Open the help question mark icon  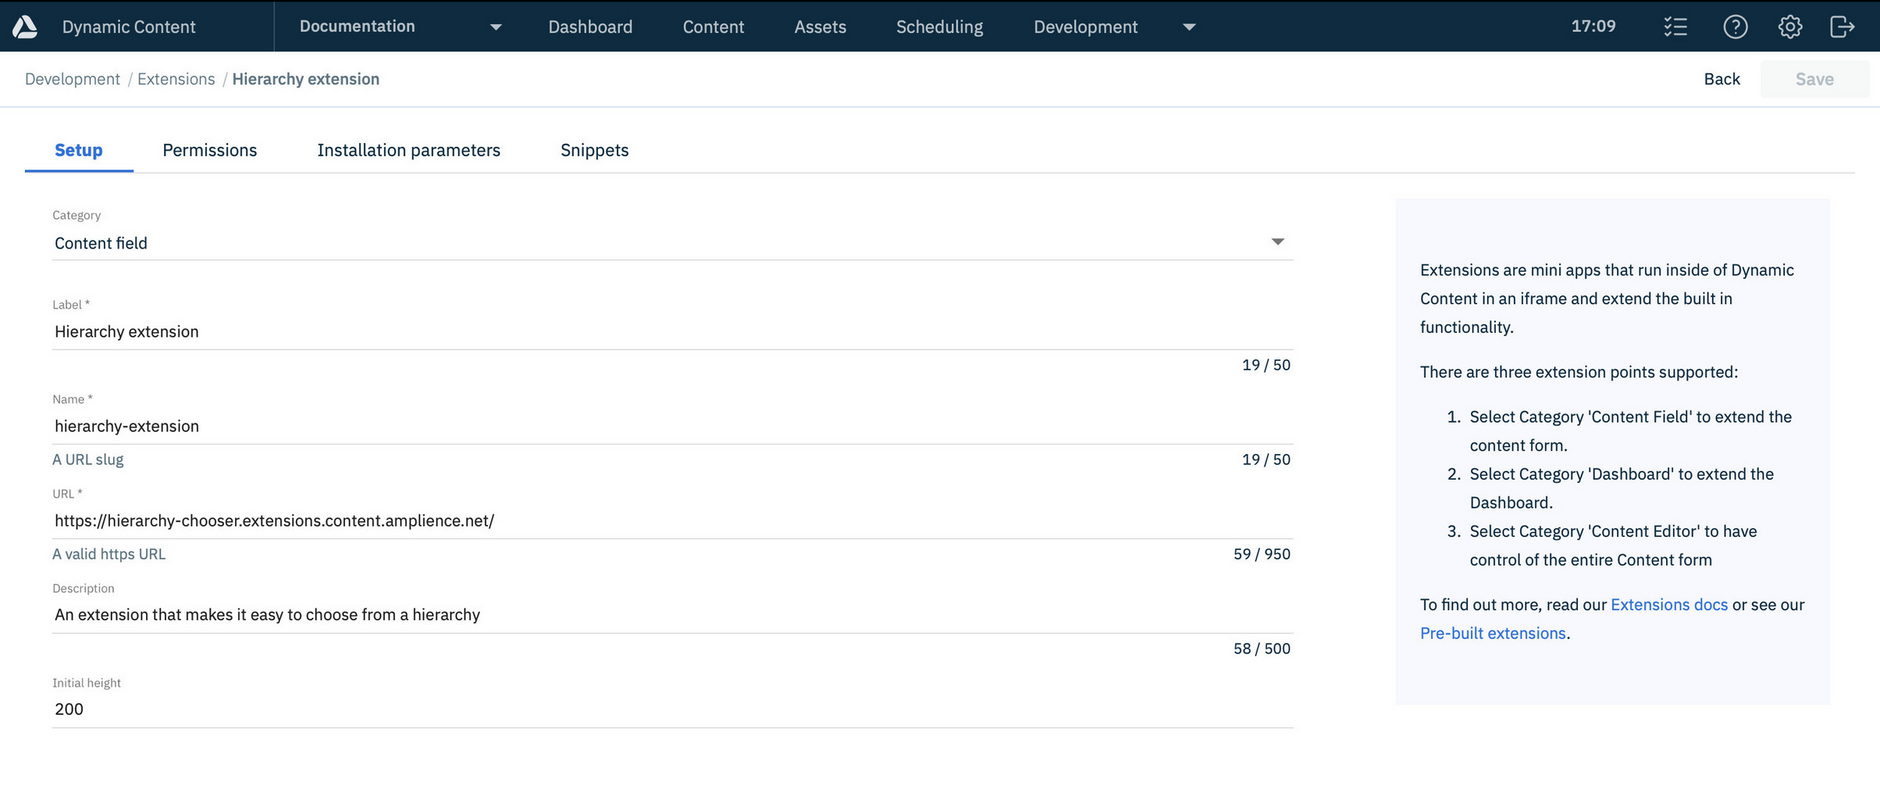[x=1735, y=27]
